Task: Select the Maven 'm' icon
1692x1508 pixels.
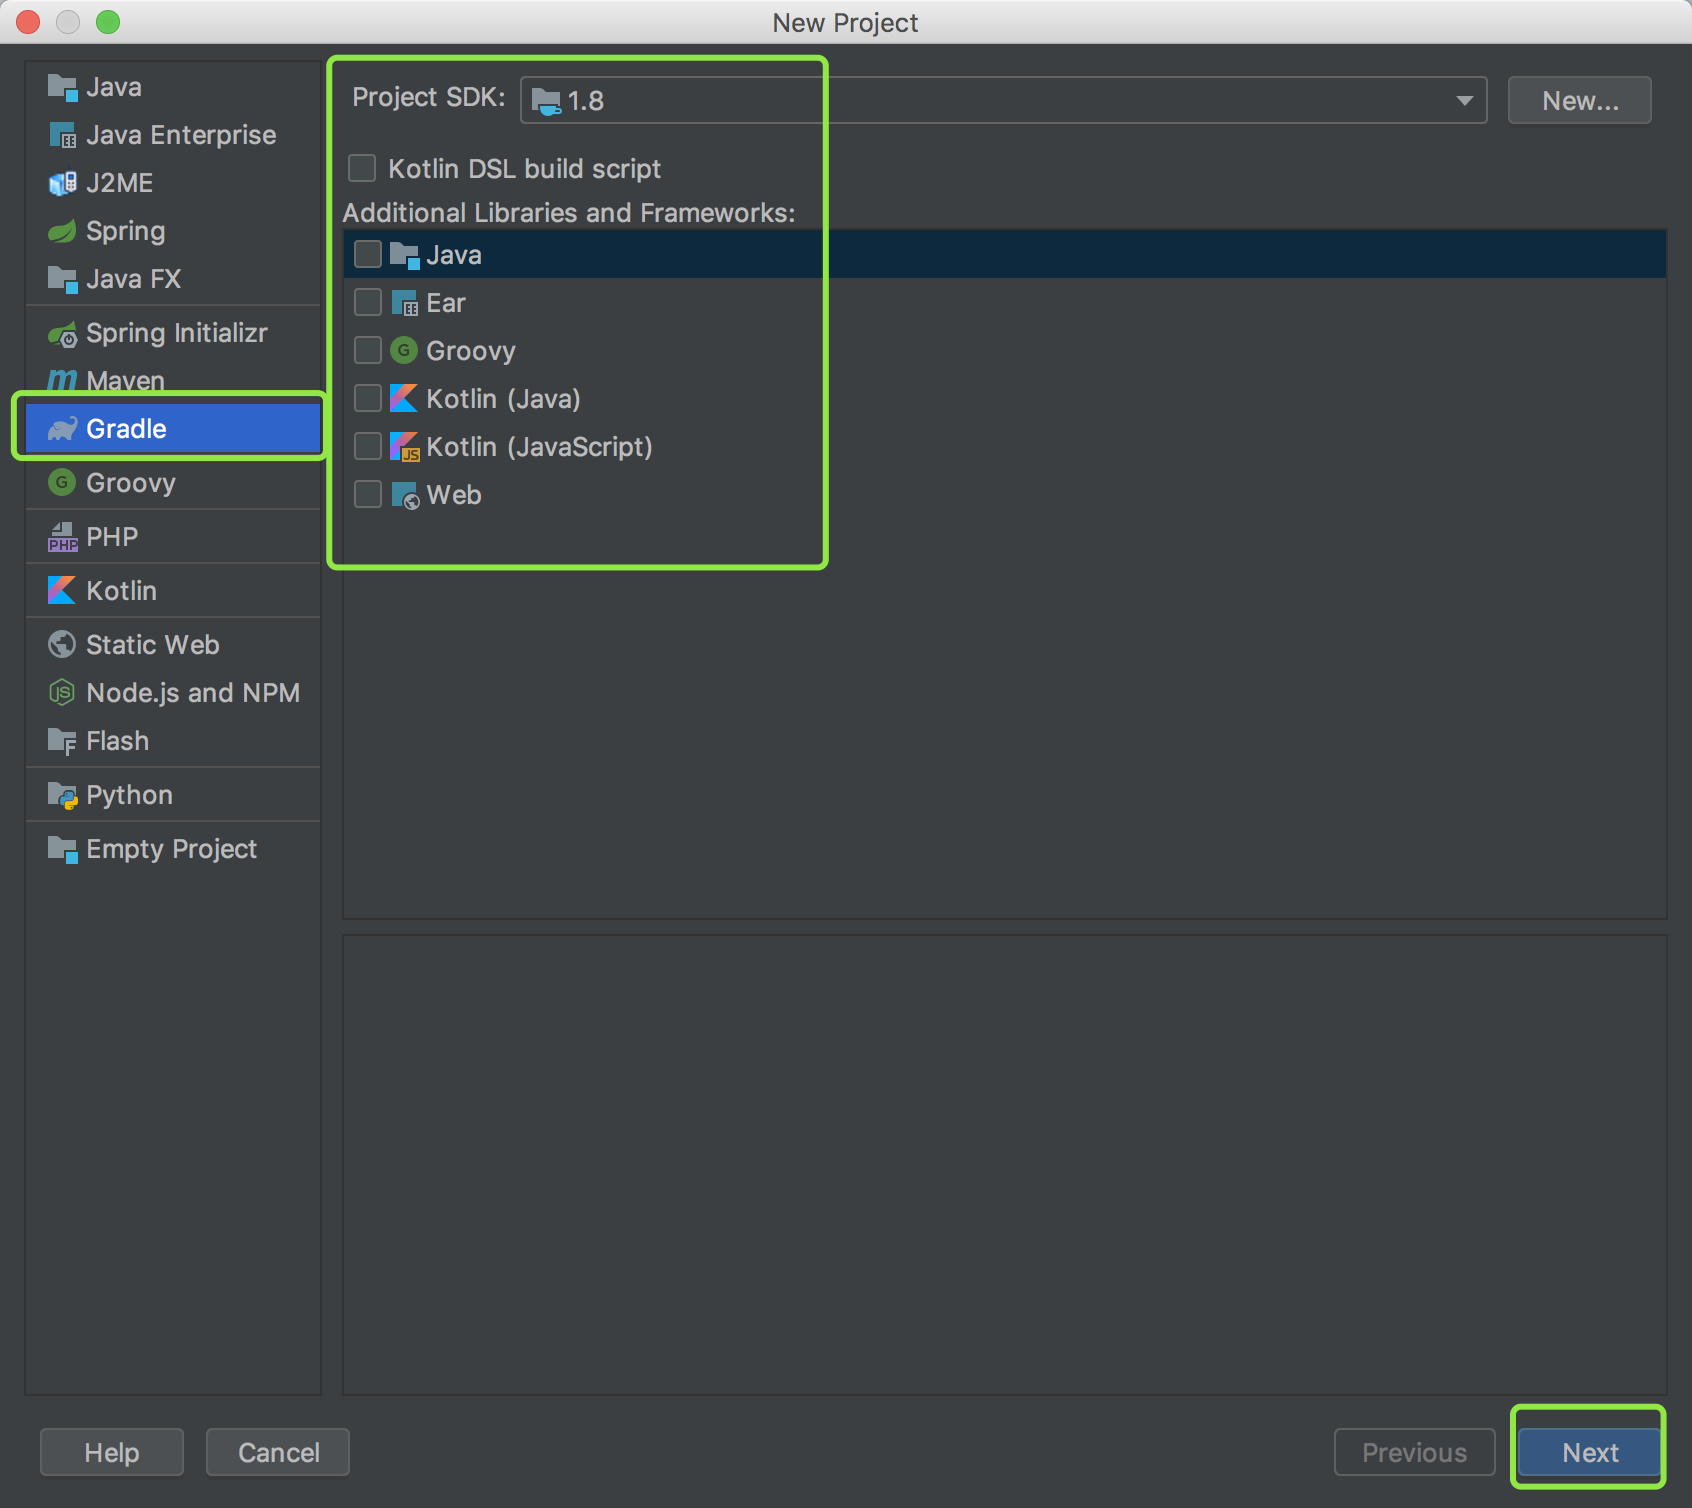Action: 62,380
